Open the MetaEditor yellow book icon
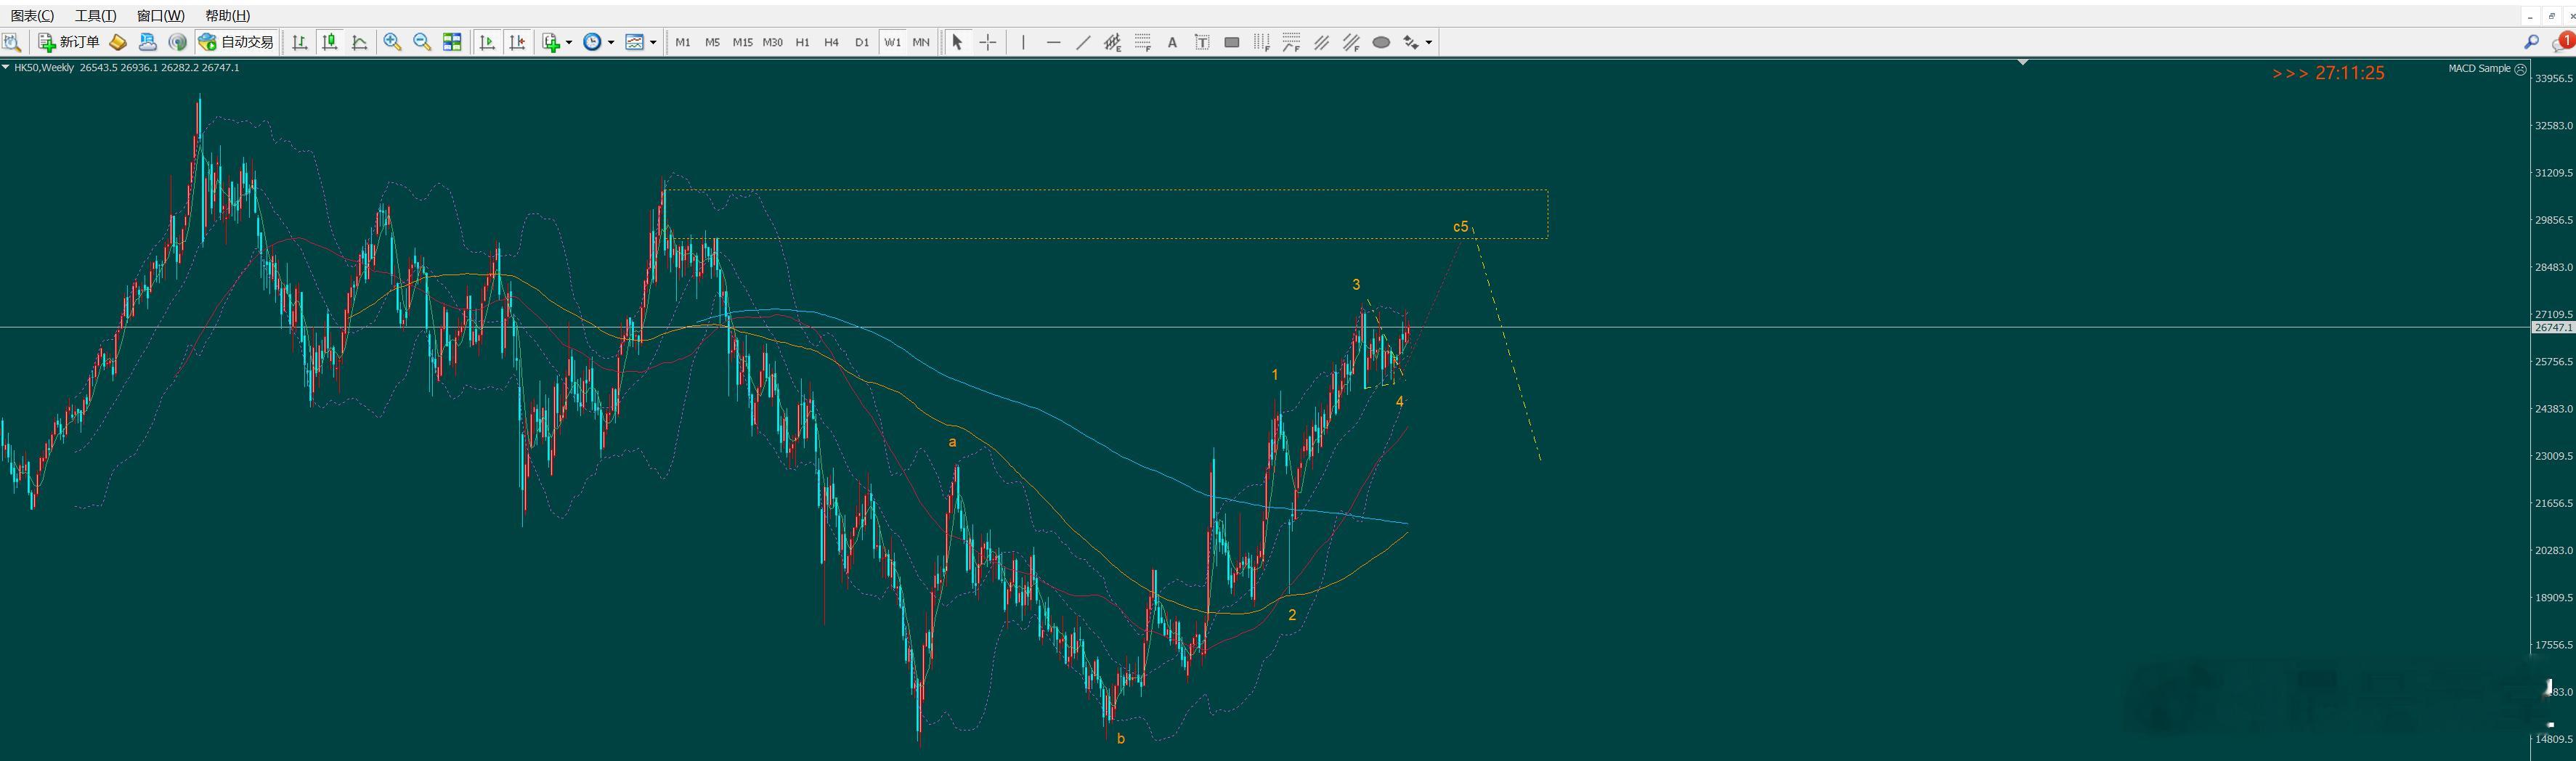The image size is (2576, 761). 118,42
